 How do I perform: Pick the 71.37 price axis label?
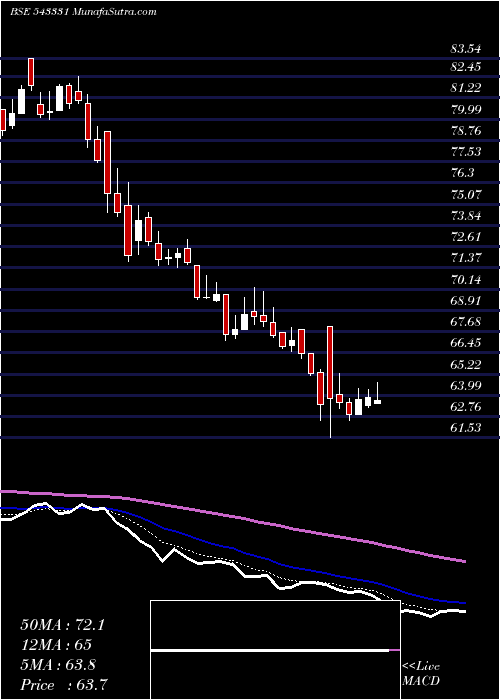(466, 258)
